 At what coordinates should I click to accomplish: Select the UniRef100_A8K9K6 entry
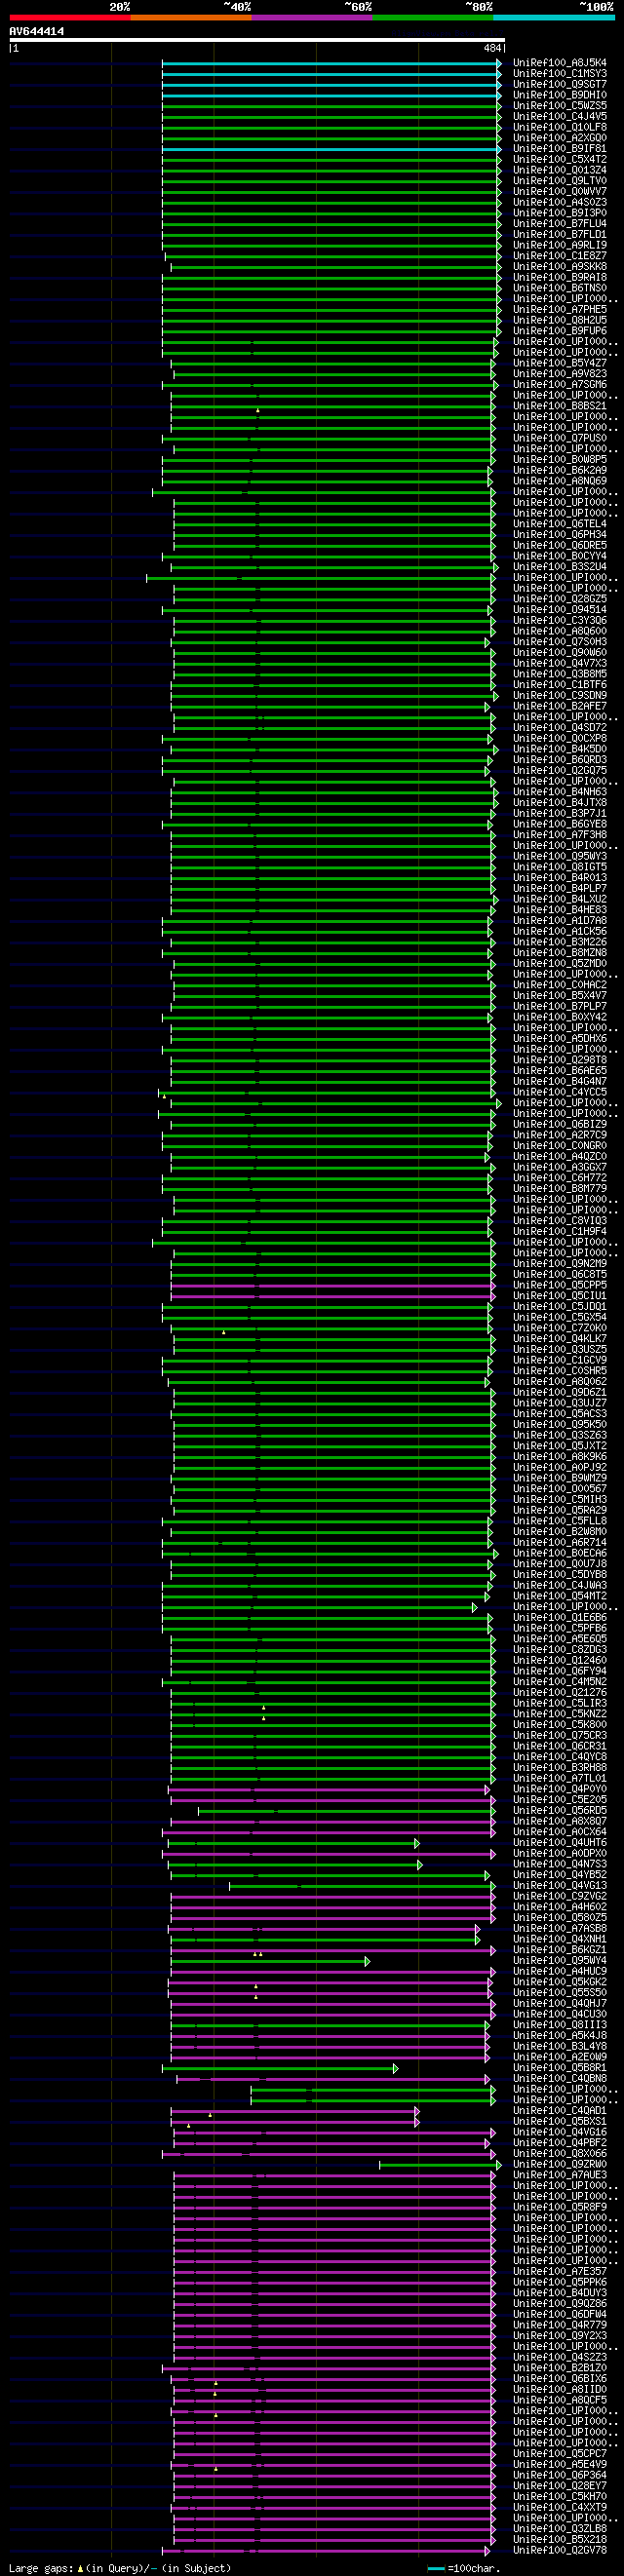[x=560, y=1457]
